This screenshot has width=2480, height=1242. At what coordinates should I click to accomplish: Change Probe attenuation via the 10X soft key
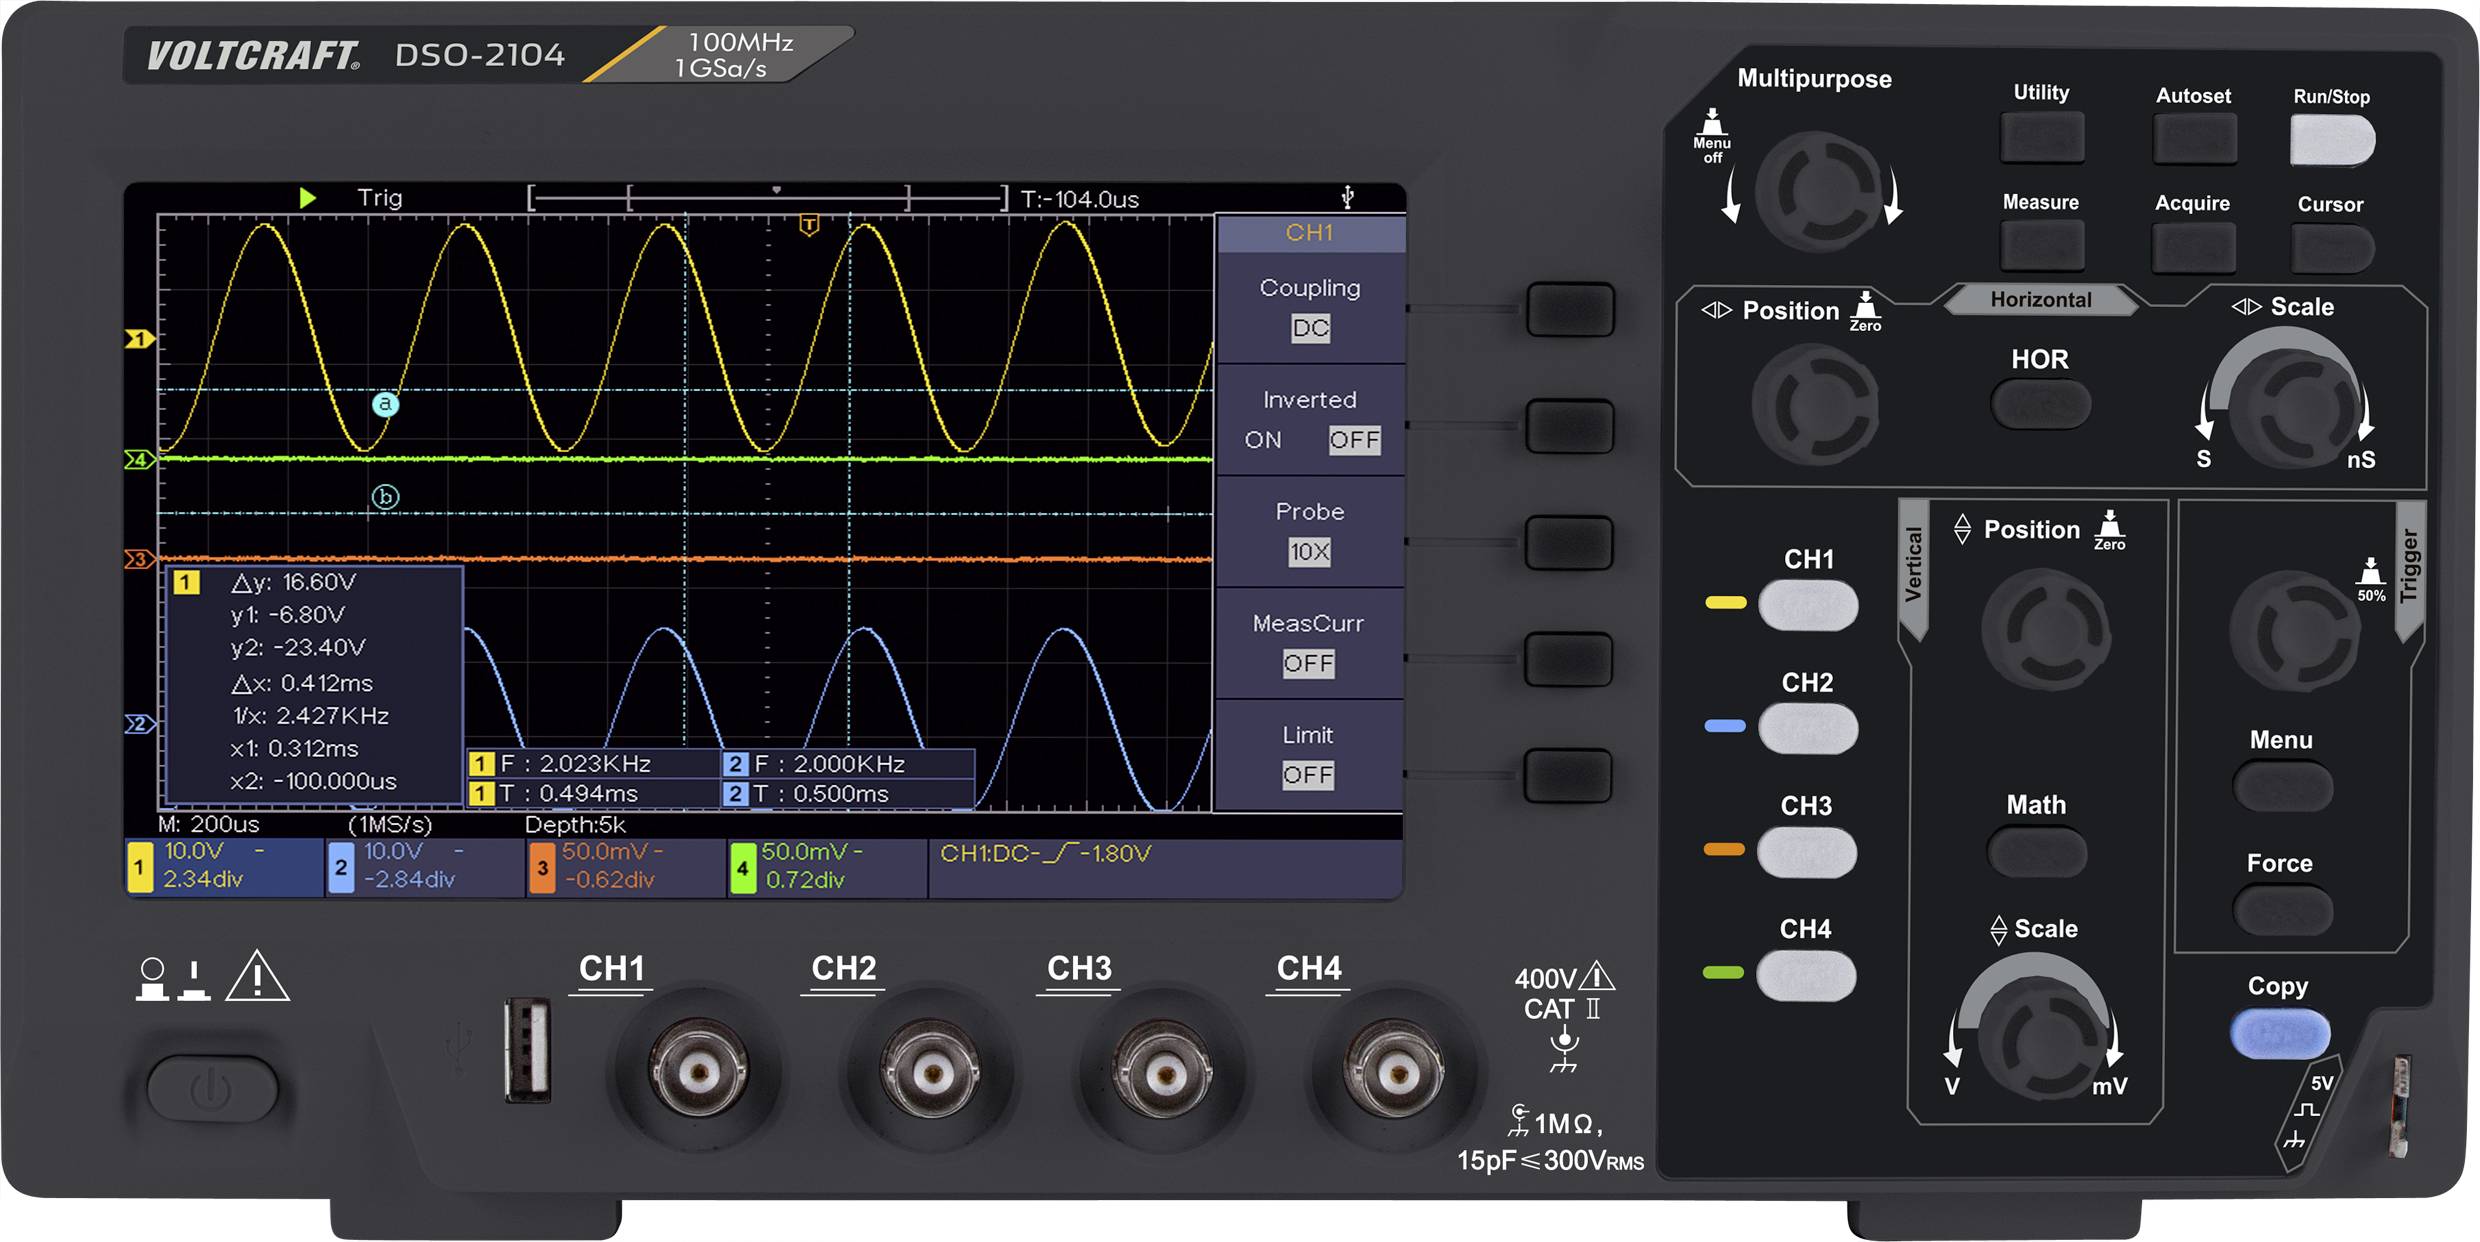point(1570,541)
